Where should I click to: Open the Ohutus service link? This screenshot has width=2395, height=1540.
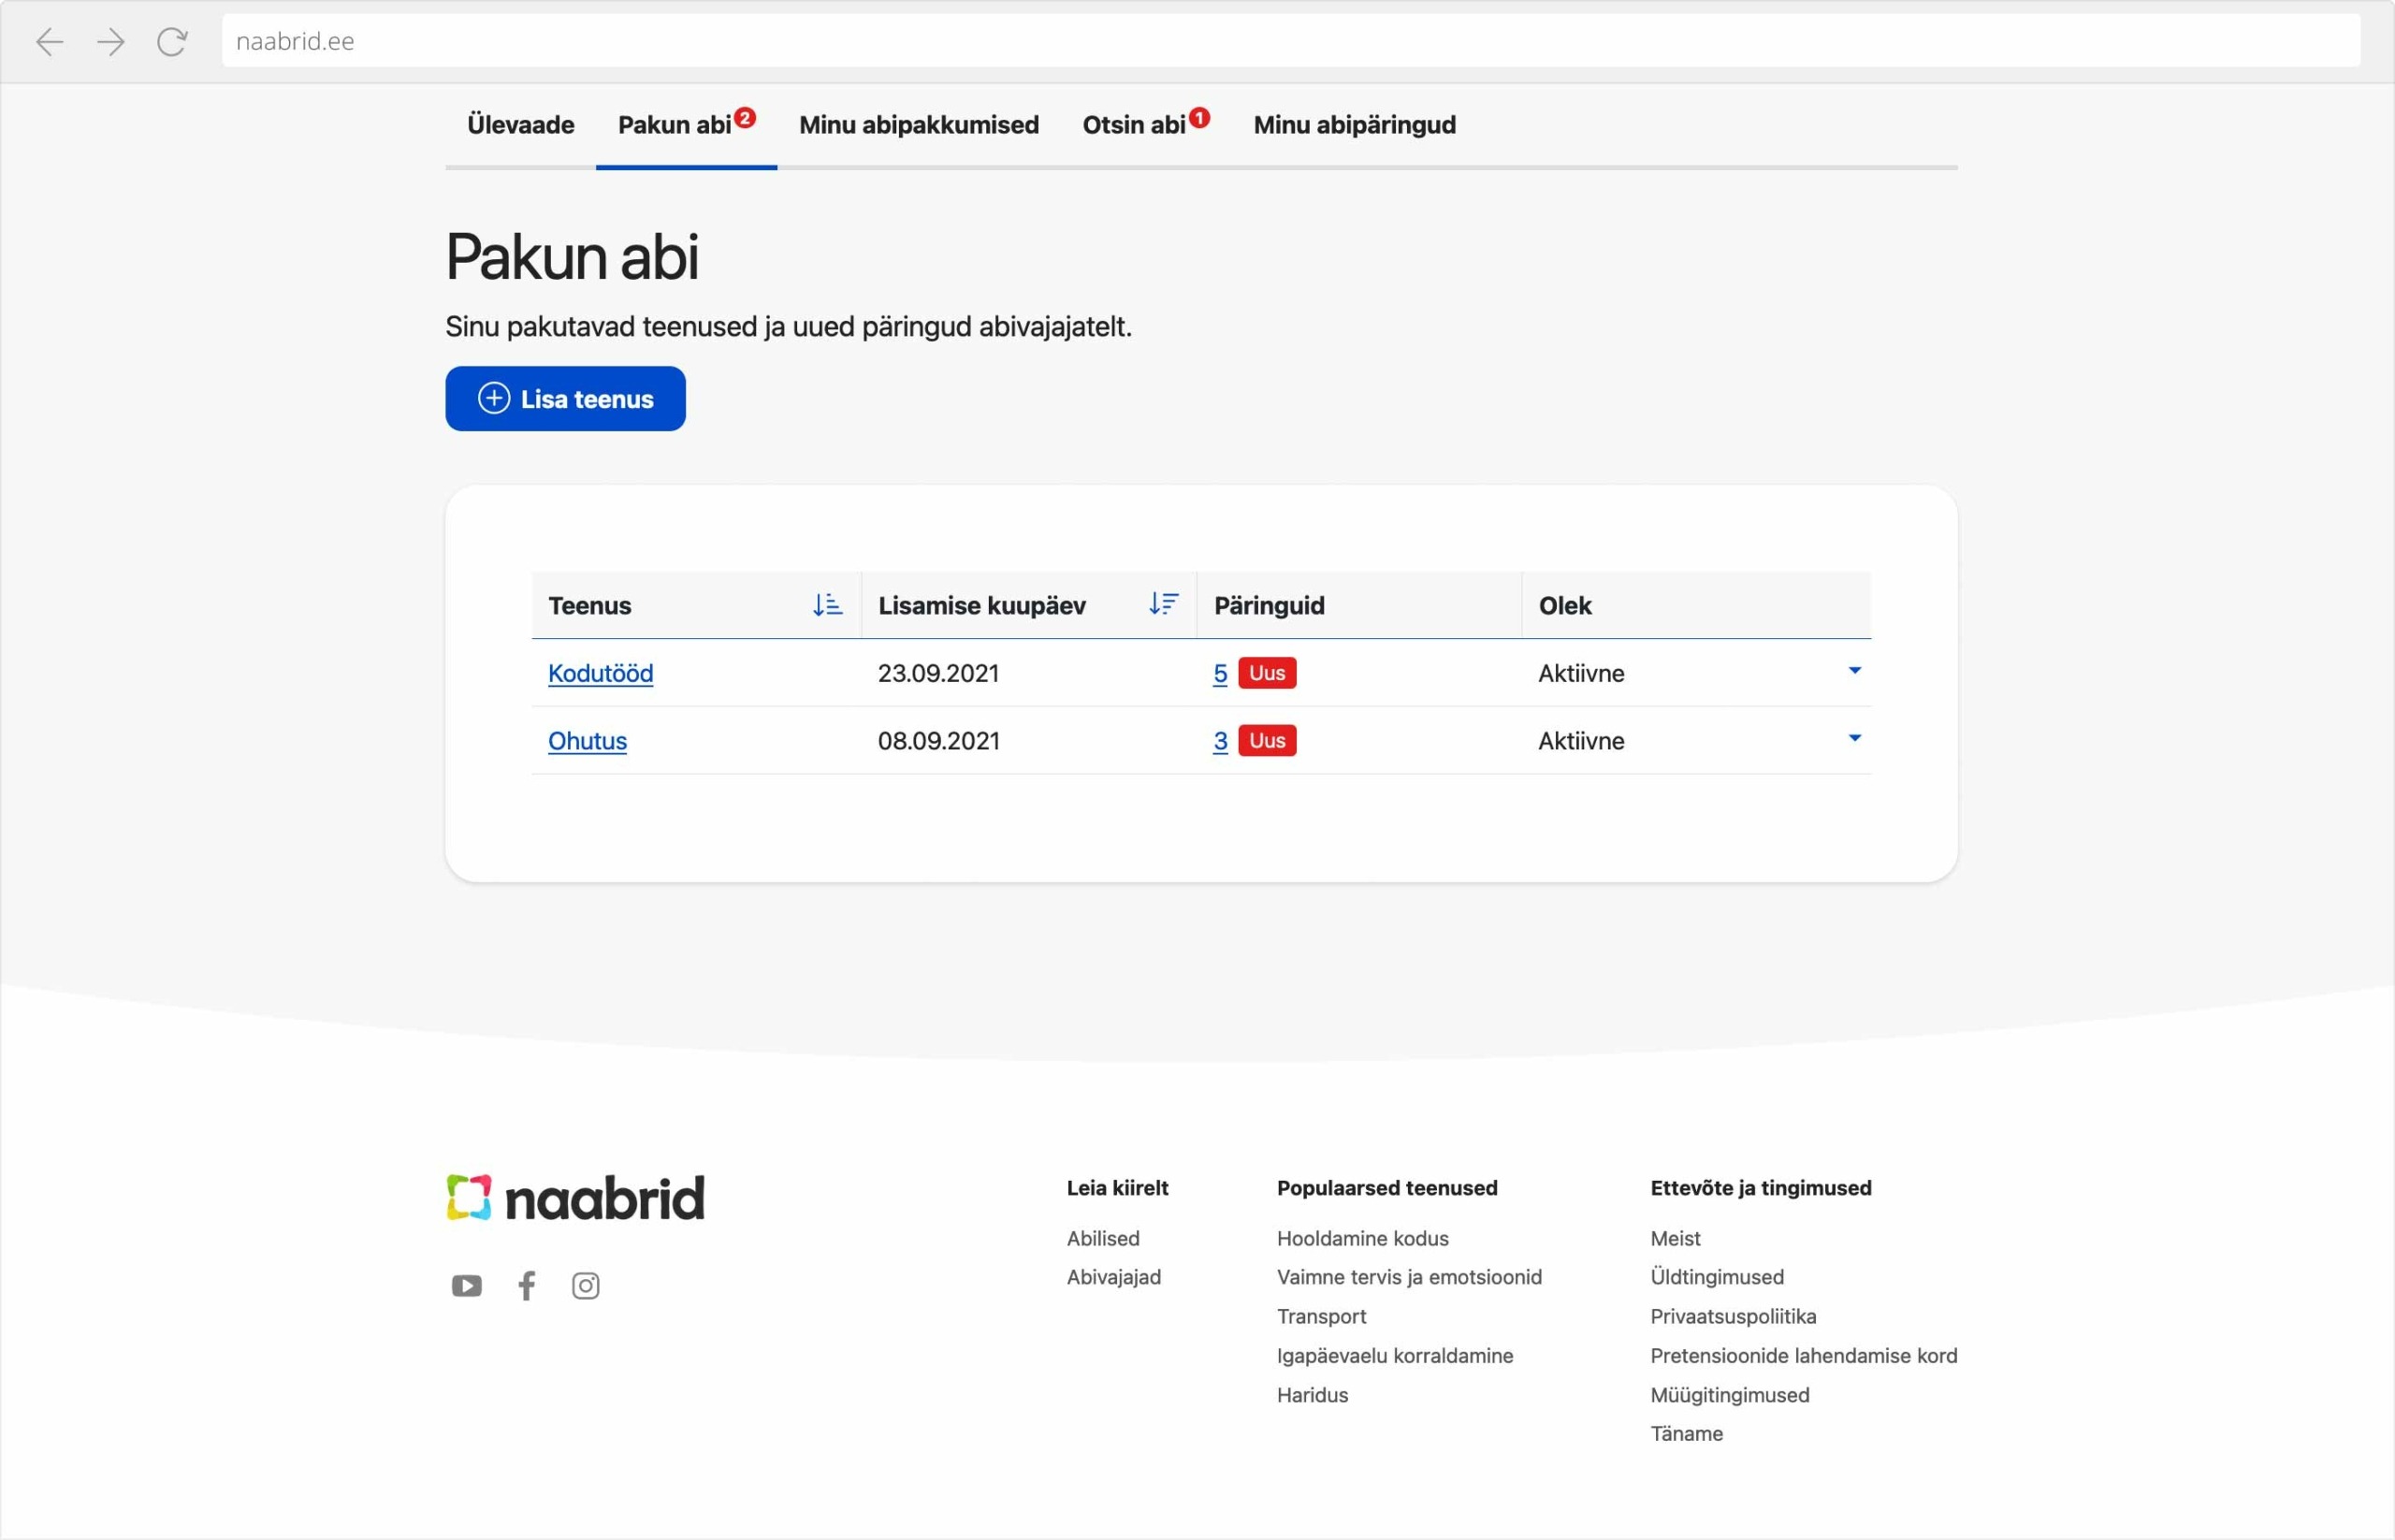click(x=587, y=741)
